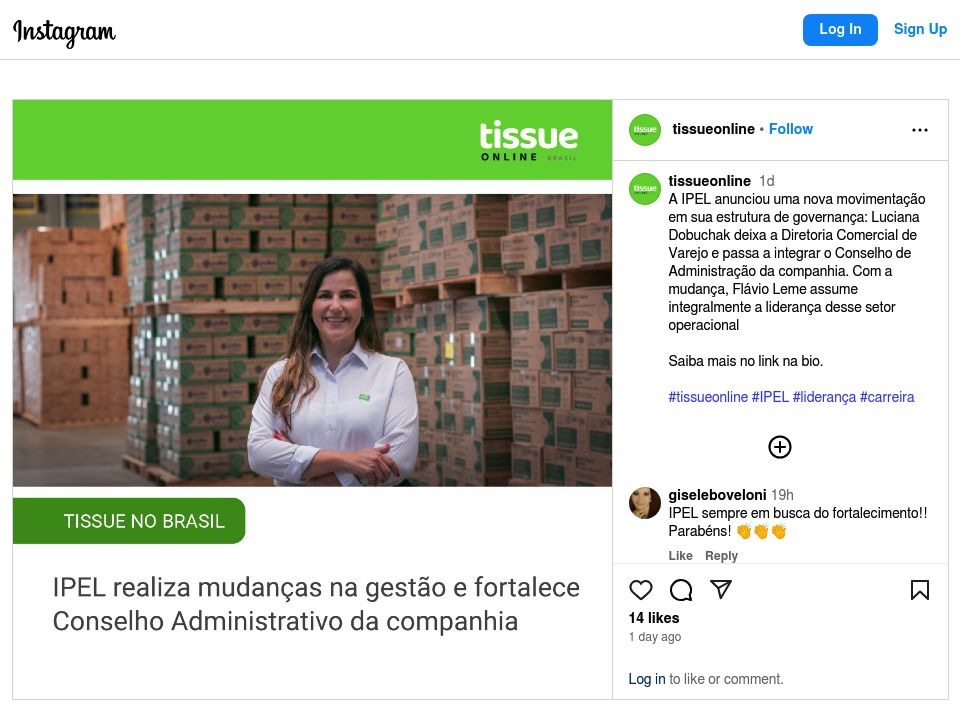Click the IPEL post image
Screen dimensions: 960x709
312,399
